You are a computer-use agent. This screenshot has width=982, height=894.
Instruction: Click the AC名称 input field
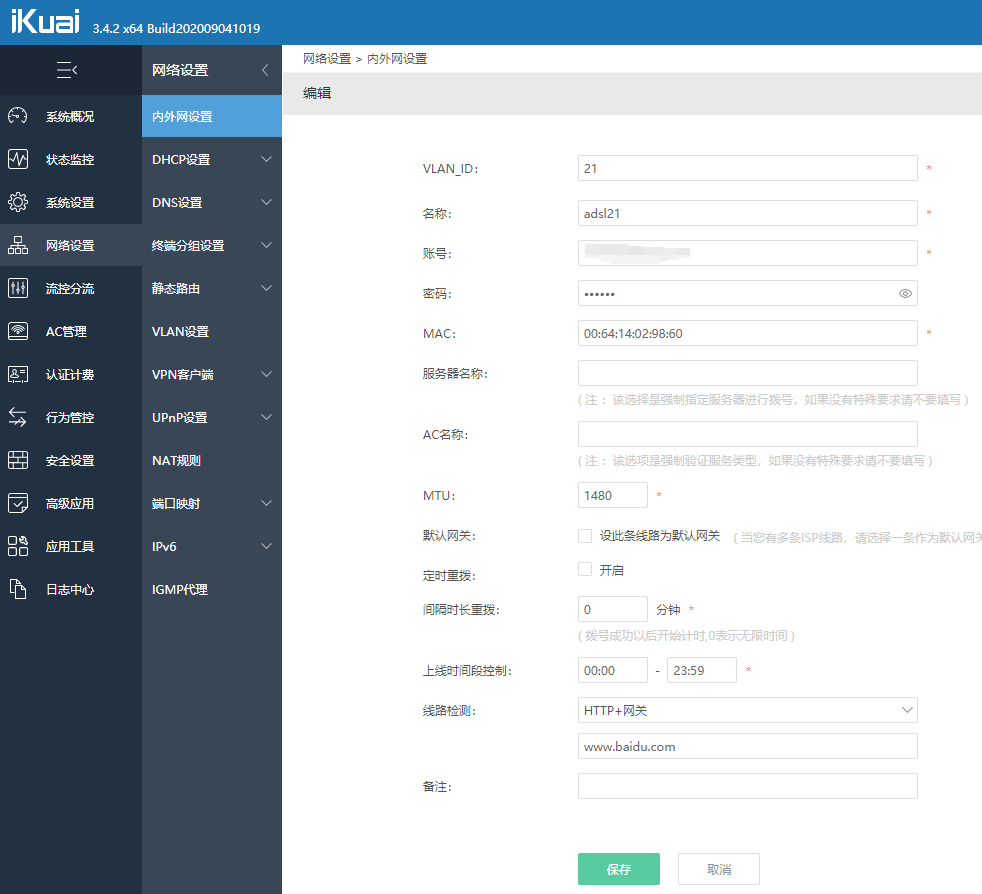coord(748,434)
